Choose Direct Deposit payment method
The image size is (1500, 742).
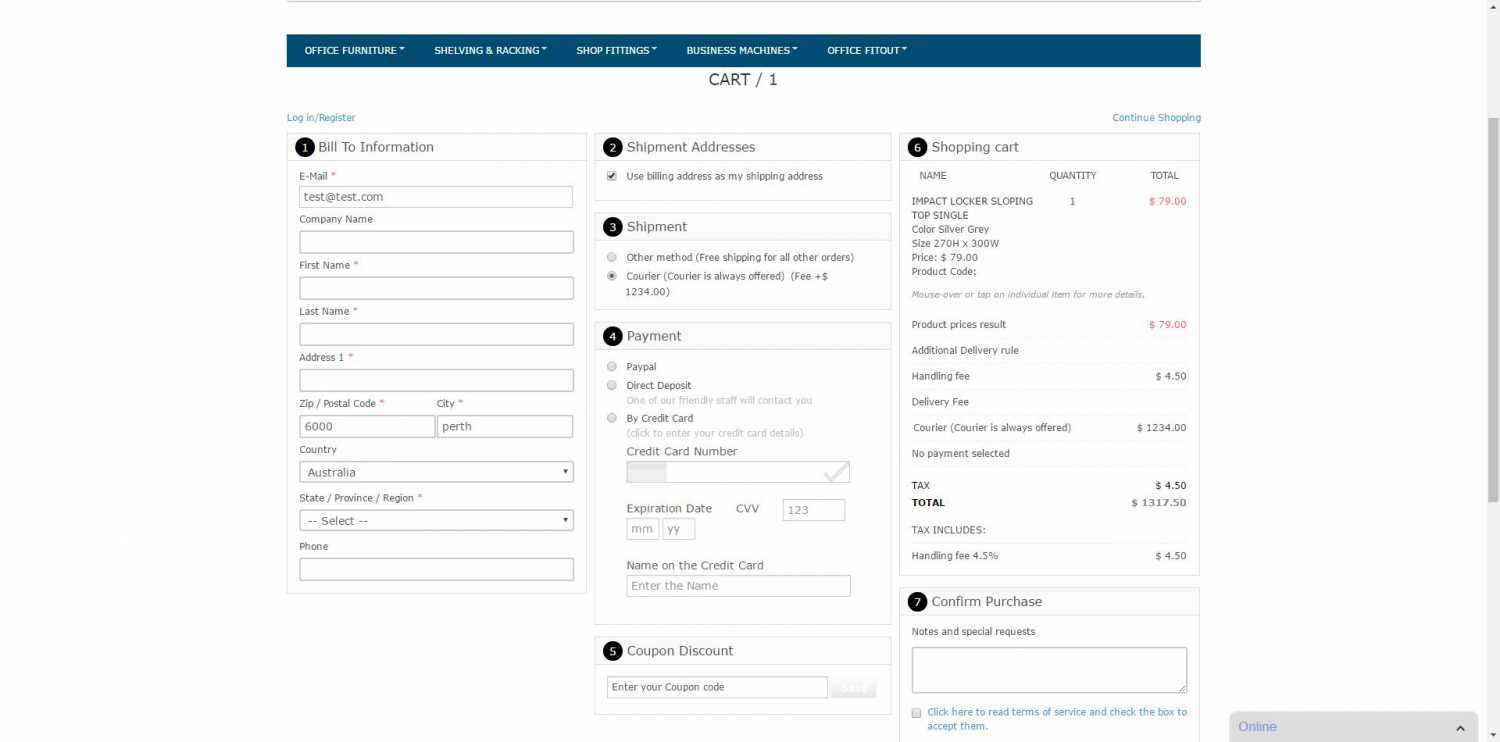[x=612, y=385]
